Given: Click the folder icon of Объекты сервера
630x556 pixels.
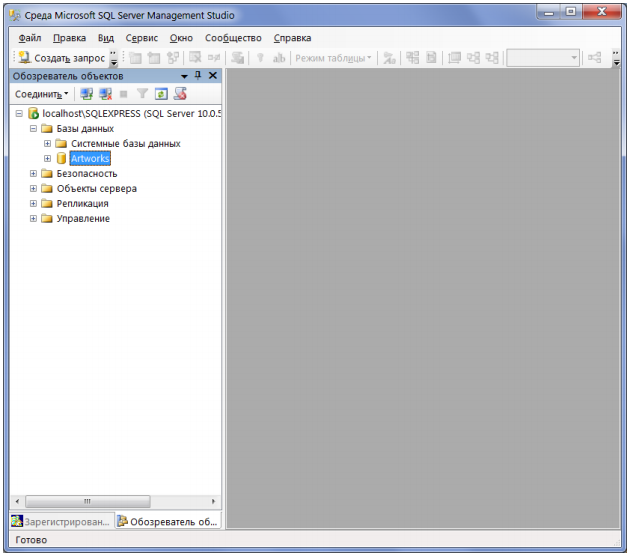Looking at the screenshot, I should (47, 188).
